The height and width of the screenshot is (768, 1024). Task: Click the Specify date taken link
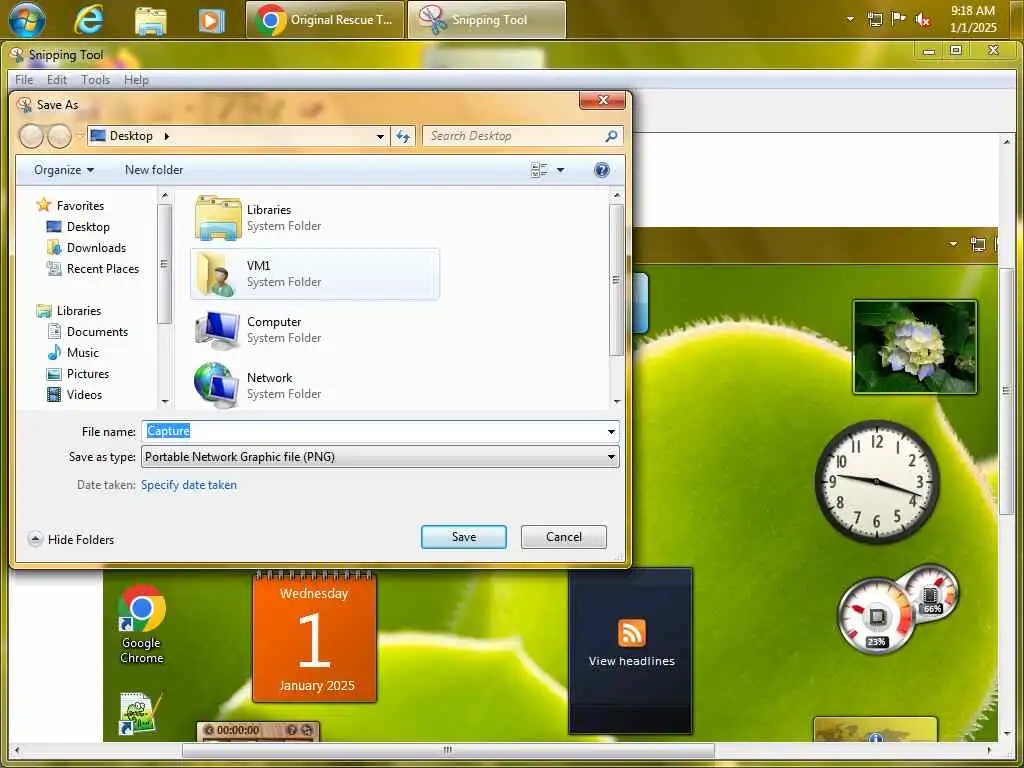(189, 485)
